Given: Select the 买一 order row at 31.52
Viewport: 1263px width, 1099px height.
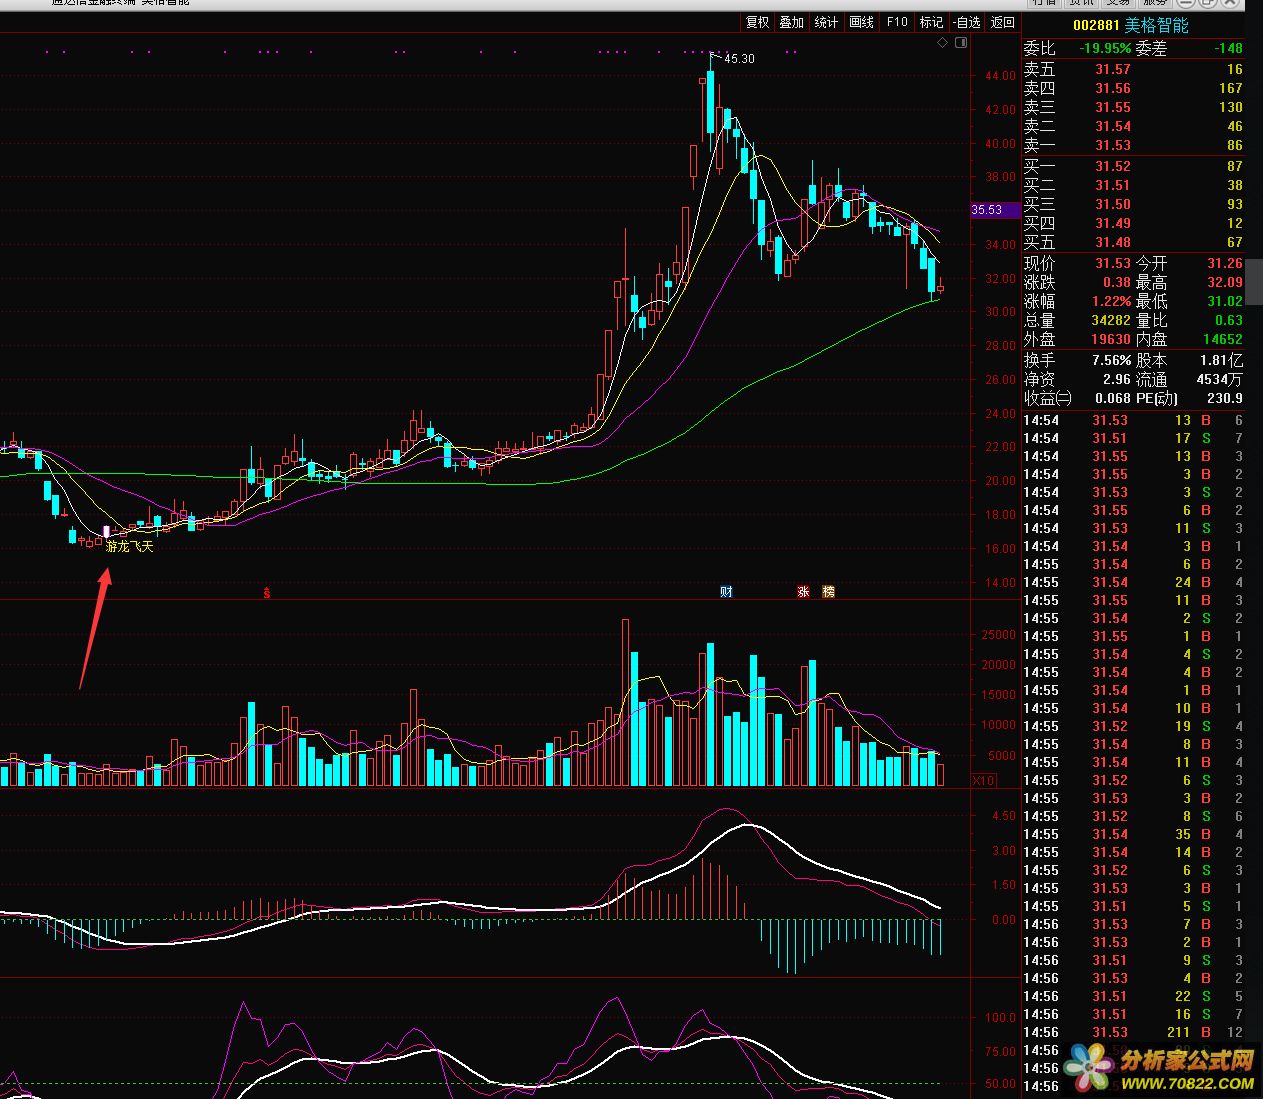Looking at the screenshot, I should pos(1133,166).
